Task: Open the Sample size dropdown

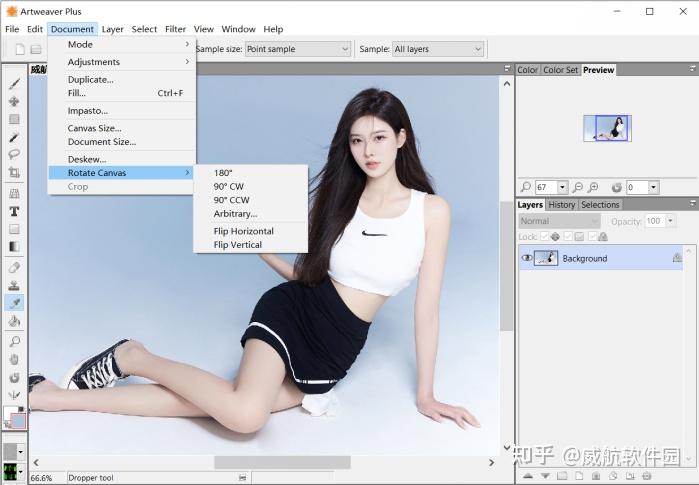Action: (298, 49)
